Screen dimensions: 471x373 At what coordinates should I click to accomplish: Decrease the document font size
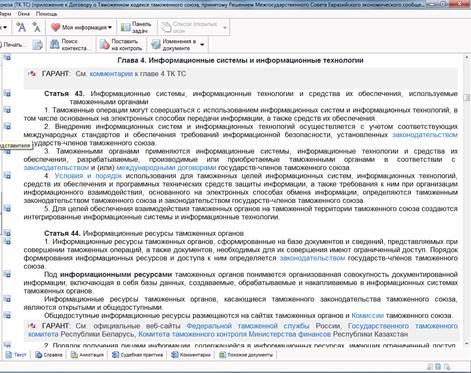[36, 27]
